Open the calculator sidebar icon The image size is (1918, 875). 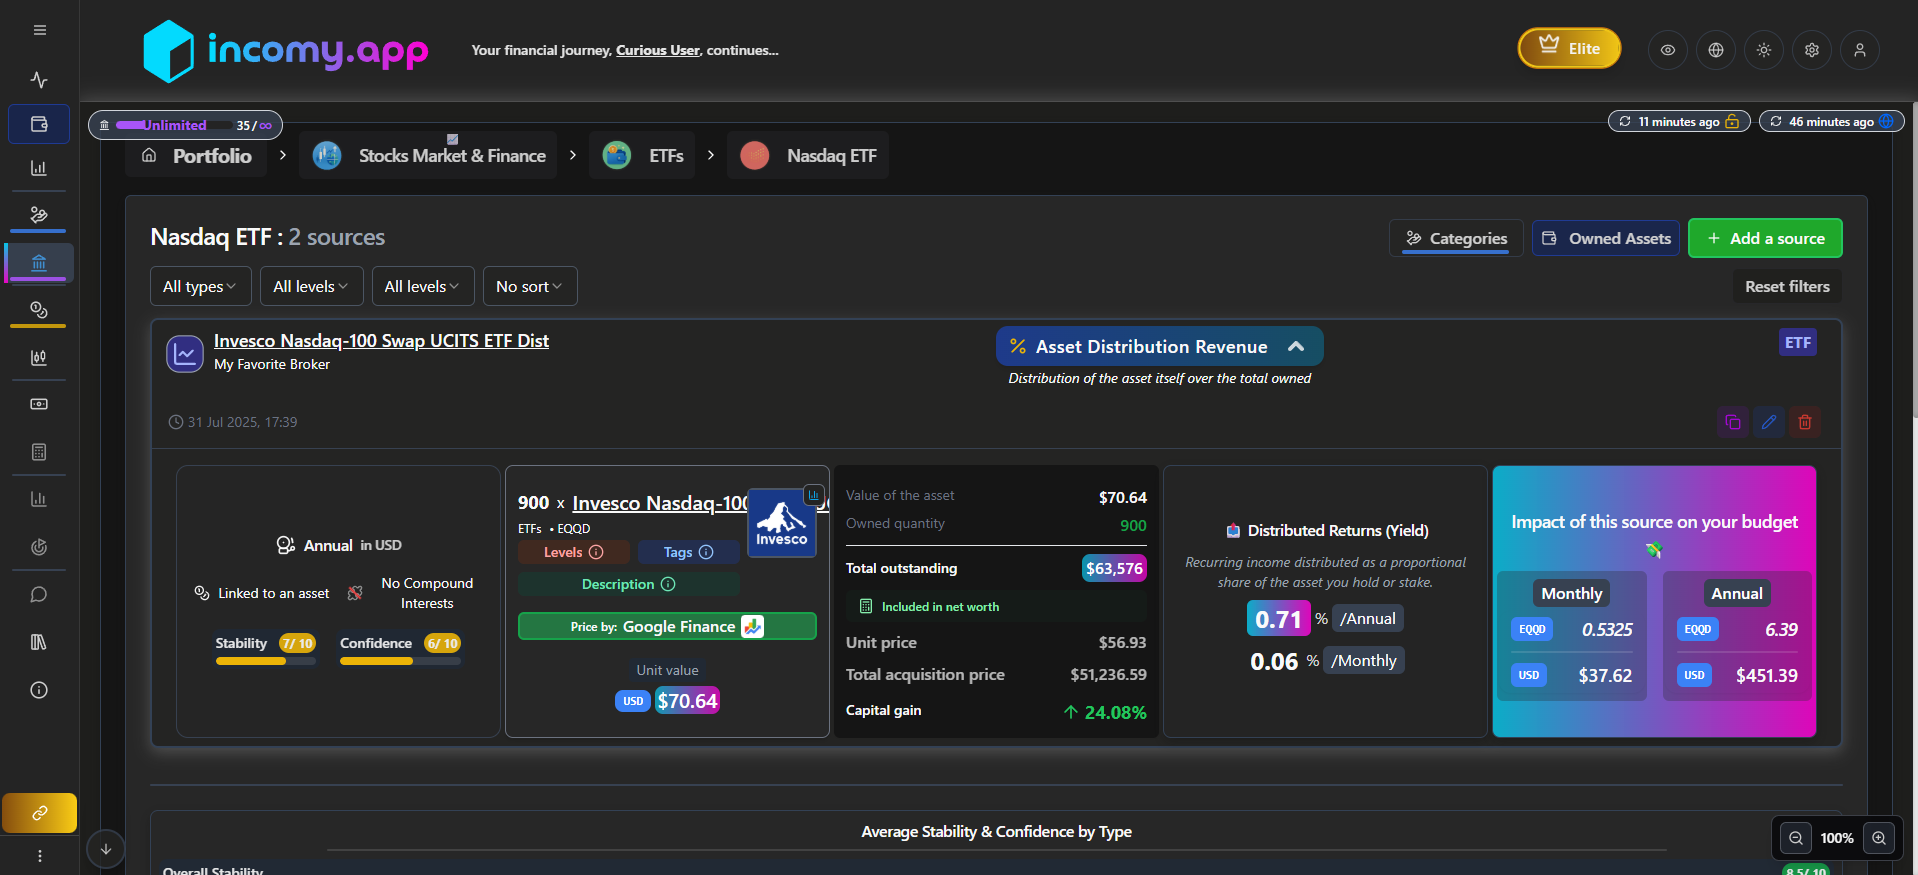(x=39, y=452)
